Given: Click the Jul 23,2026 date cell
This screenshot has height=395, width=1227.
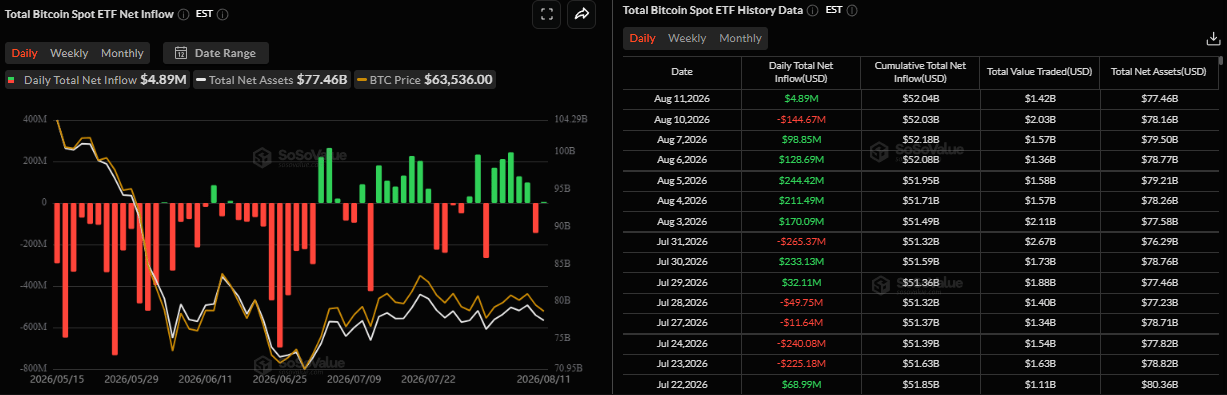Looking at the screenshot, I should [x=681, y=365].
